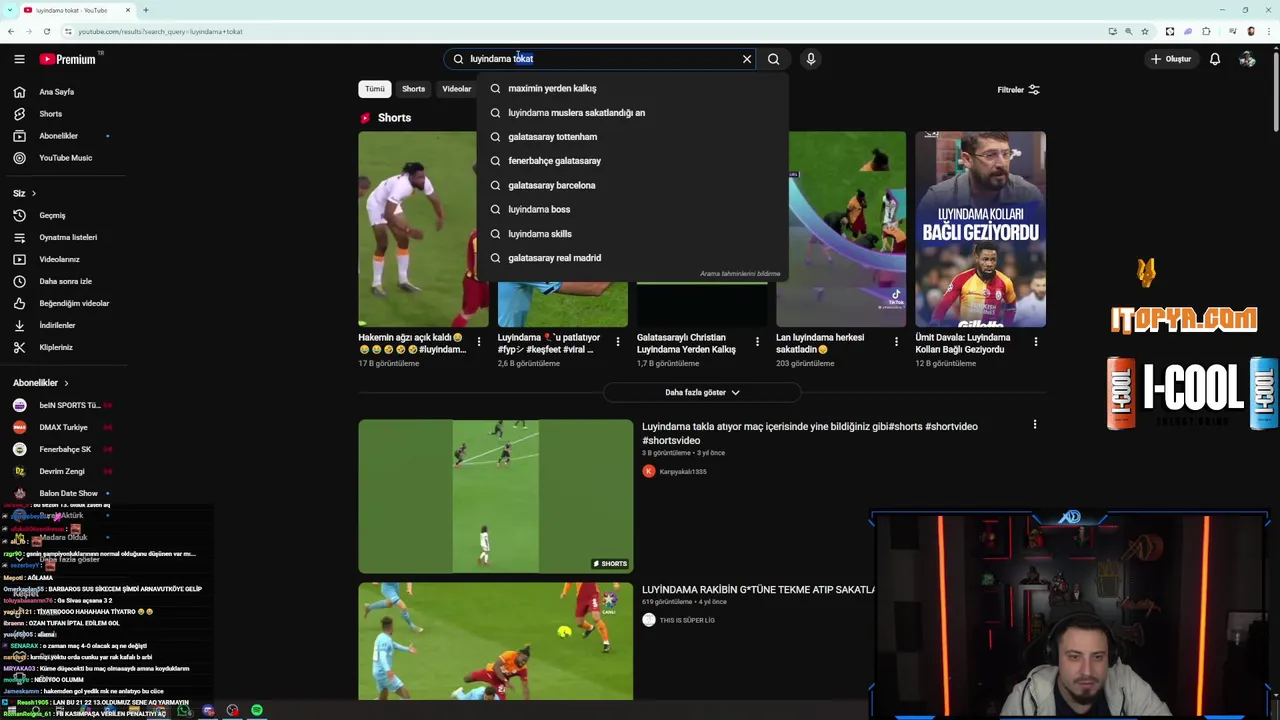Choose suggestion luyindama muslera sakatlandığı an

tap(632, 113)
